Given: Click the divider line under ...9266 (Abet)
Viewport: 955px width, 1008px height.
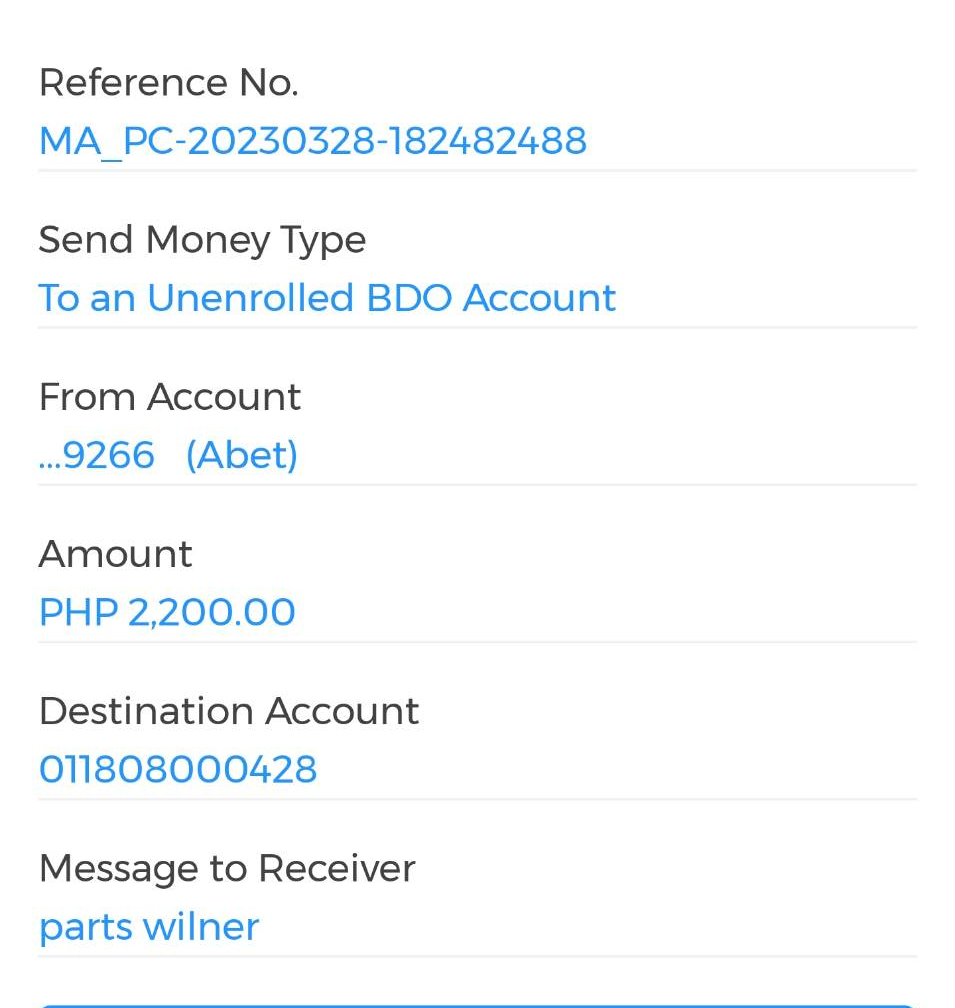Looking at the screenshot, I should 477,485.
